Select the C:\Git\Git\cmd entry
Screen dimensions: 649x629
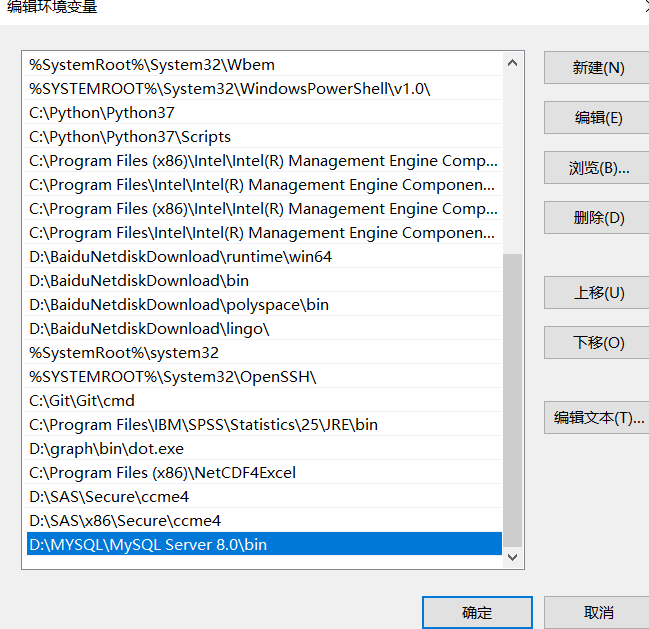tap(262, 401)
